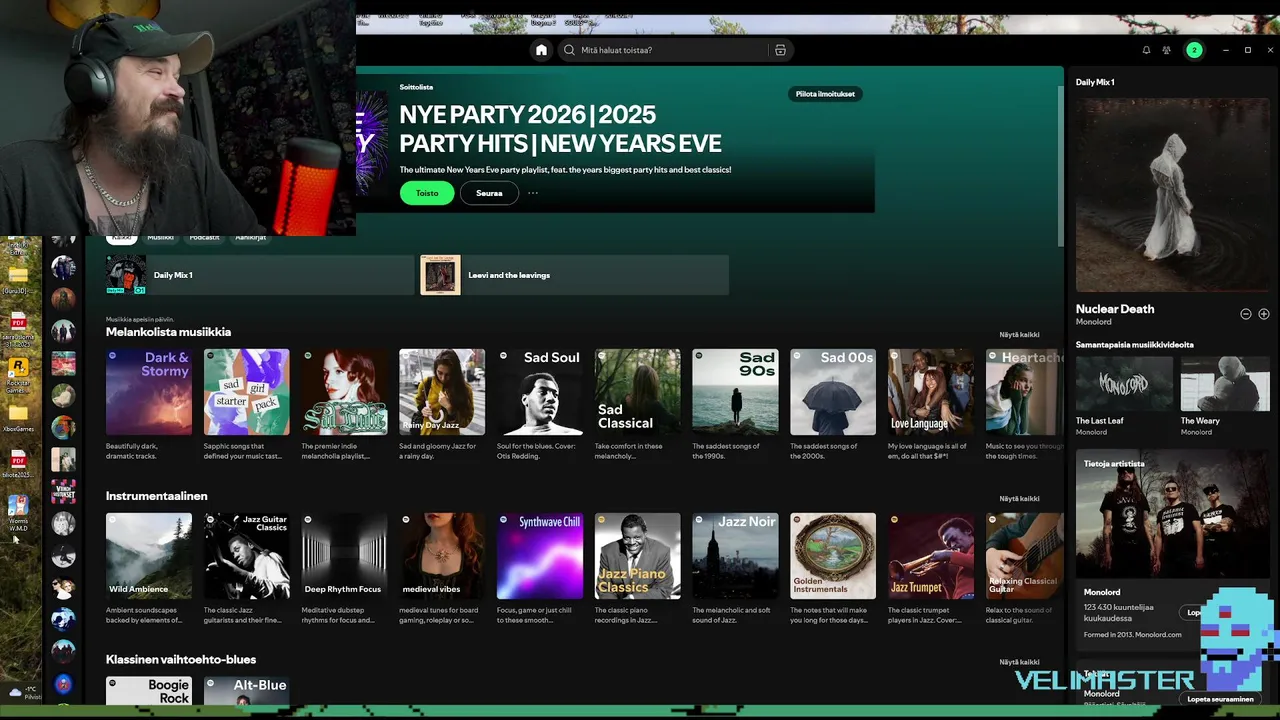
Task: Open the medieval vibes playlist
Action: tap(442, 556)
